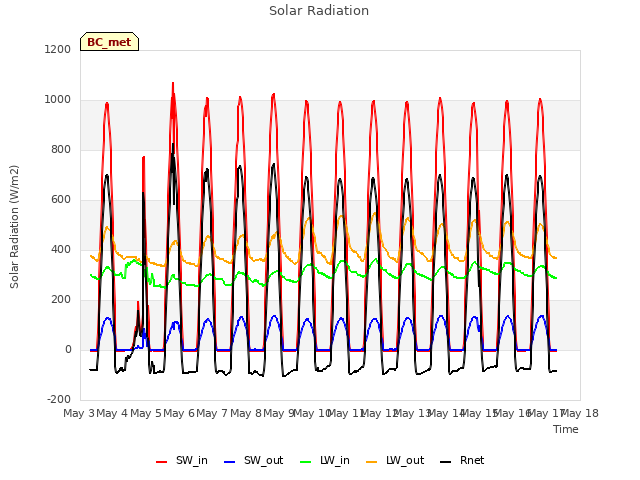The width and height of the screenshot is (640, 480).
Task: Toggle the Rnet legend entry
Action: [462, 460]
